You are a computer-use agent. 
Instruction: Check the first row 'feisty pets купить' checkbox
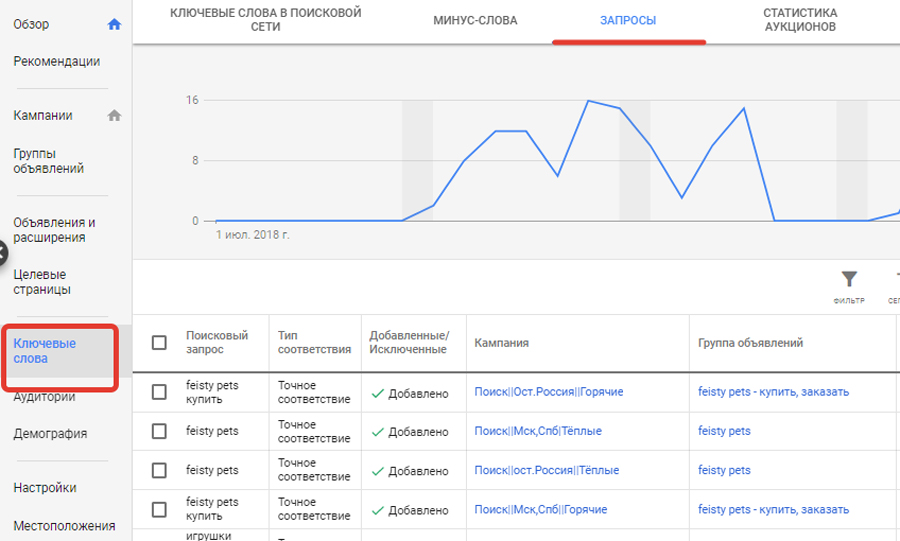(159, 392)
